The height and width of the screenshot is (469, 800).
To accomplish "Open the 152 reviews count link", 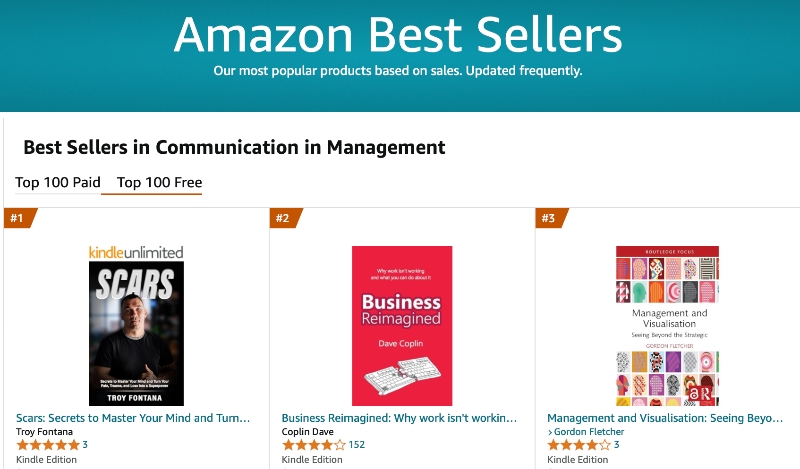I will pos(357,445).
